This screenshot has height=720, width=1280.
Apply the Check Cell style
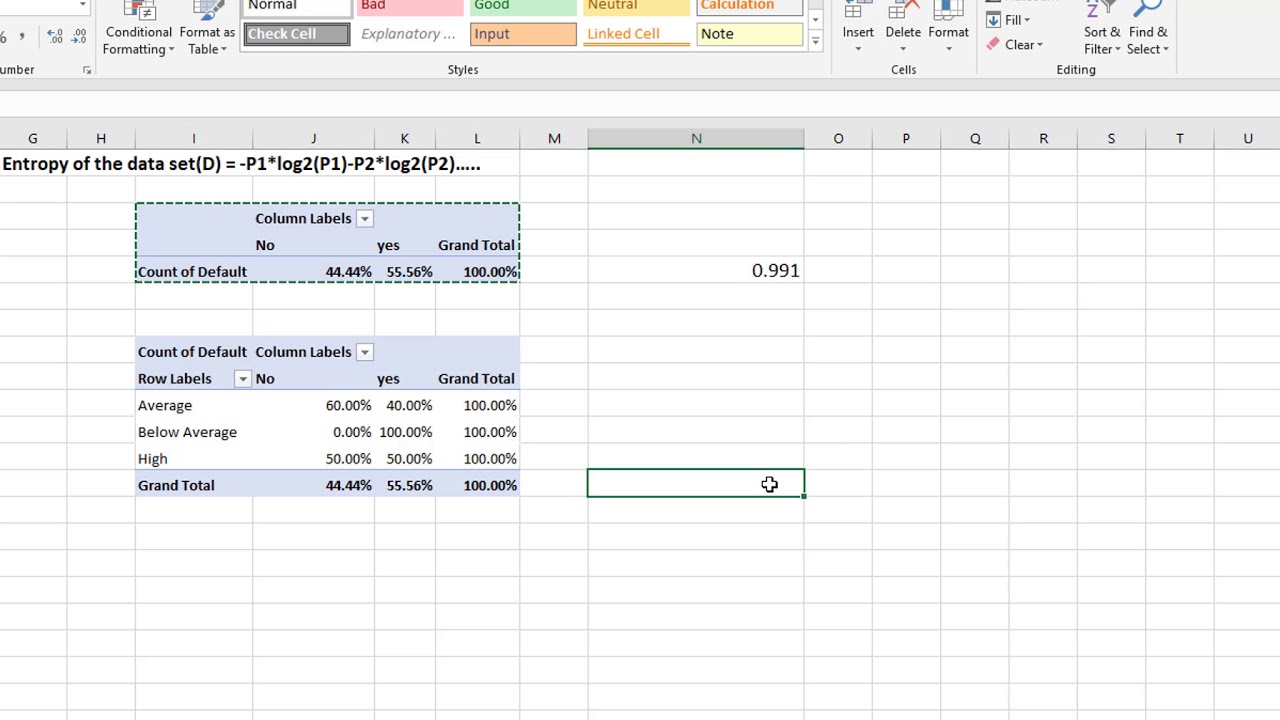click(297, 34)
